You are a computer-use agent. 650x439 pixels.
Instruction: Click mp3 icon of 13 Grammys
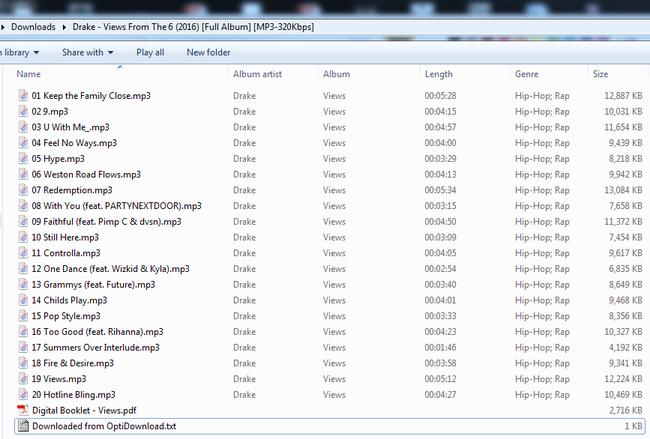23,284
